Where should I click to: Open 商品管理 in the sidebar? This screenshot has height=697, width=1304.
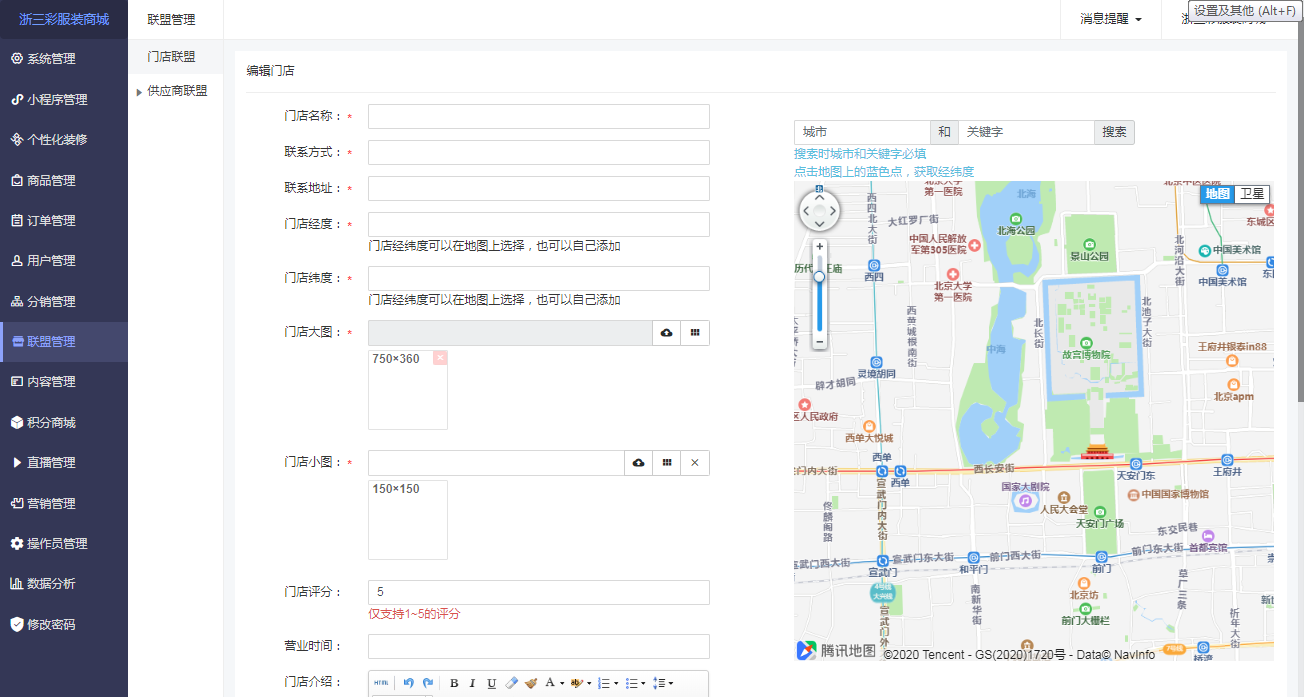(x=64, y=180)
